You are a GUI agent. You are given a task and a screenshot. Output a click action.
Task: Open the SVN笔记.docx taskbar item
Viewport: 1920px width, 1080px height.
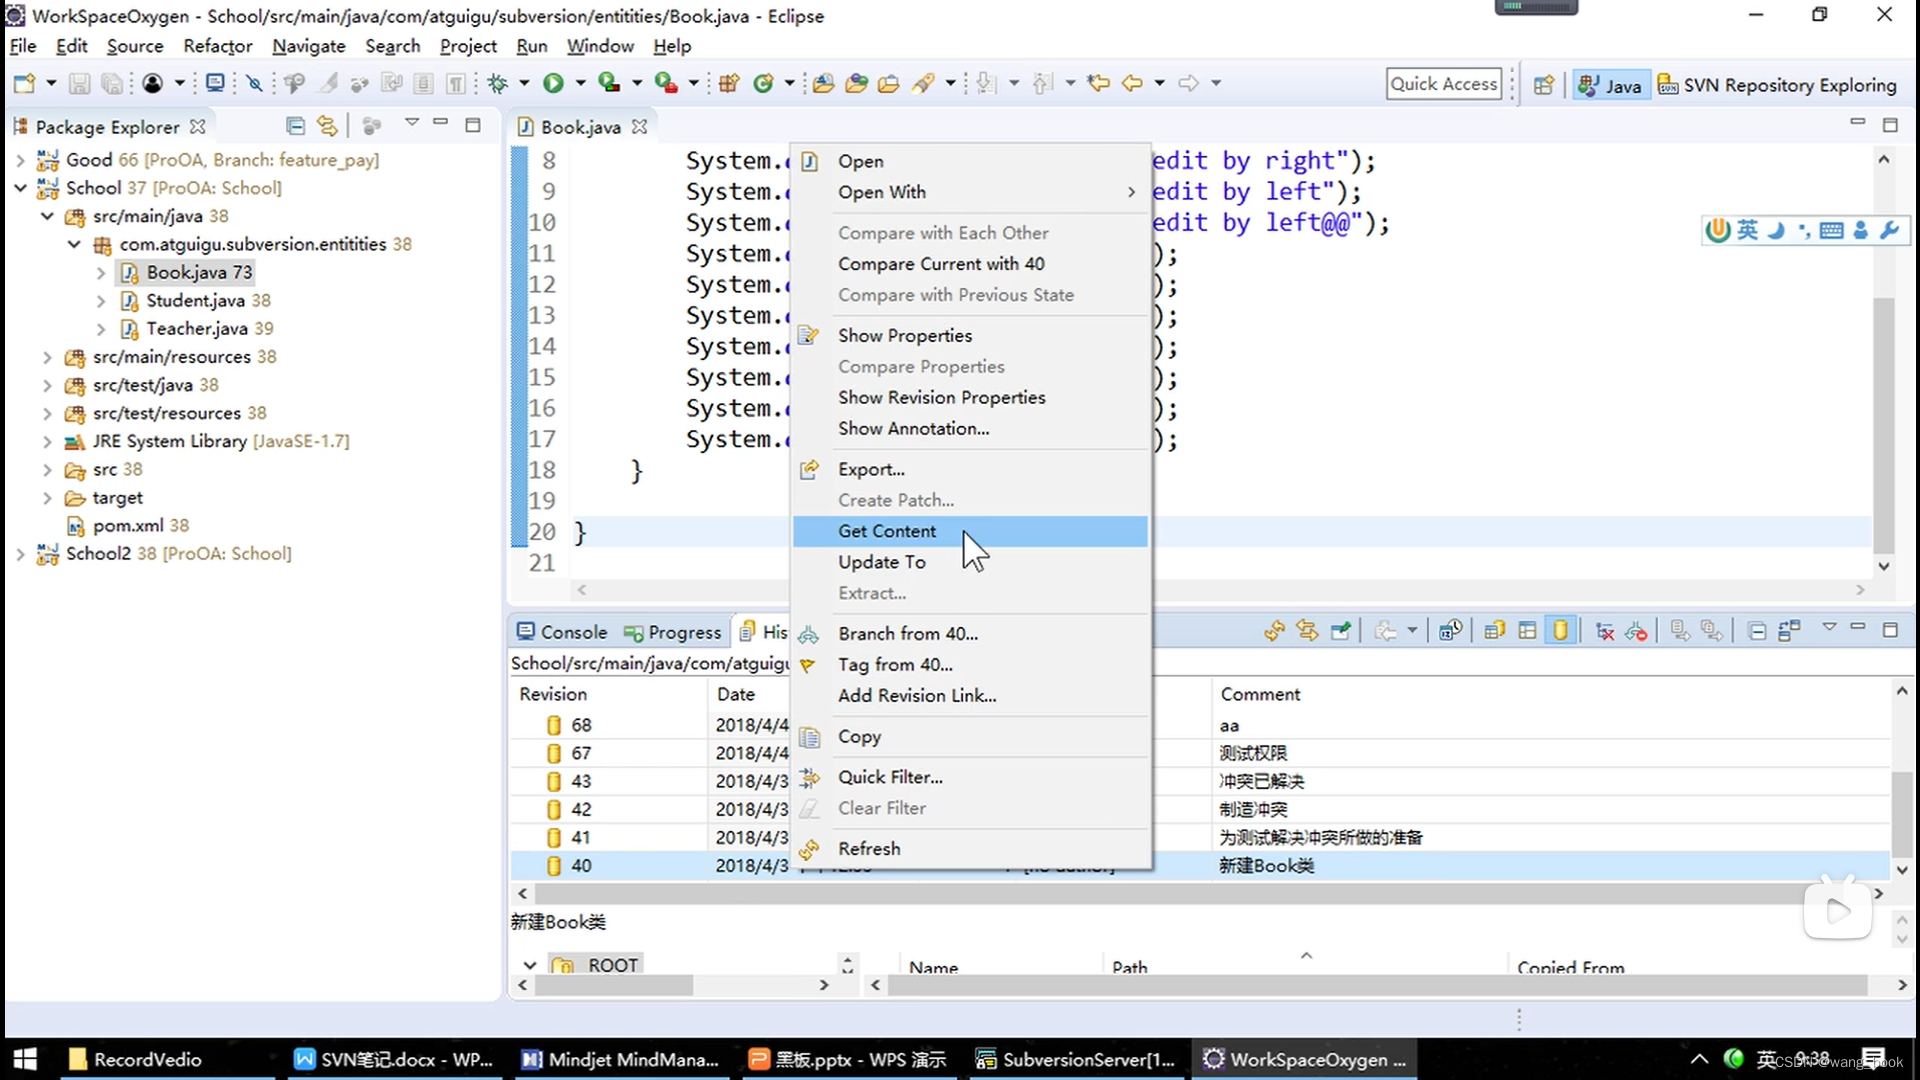(395, 1059)
